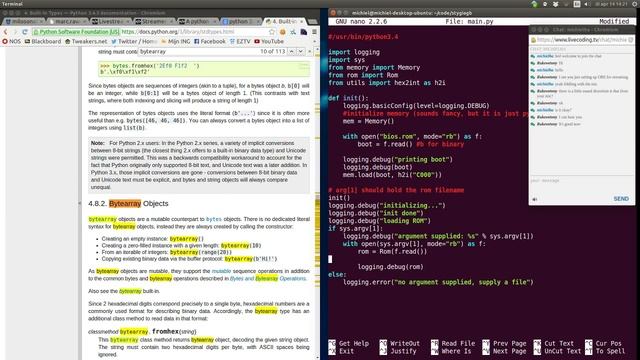Toggle chat sound with the speaker icon
The height and width of the screenshot is (360, 640).
(x=535, y=199)
